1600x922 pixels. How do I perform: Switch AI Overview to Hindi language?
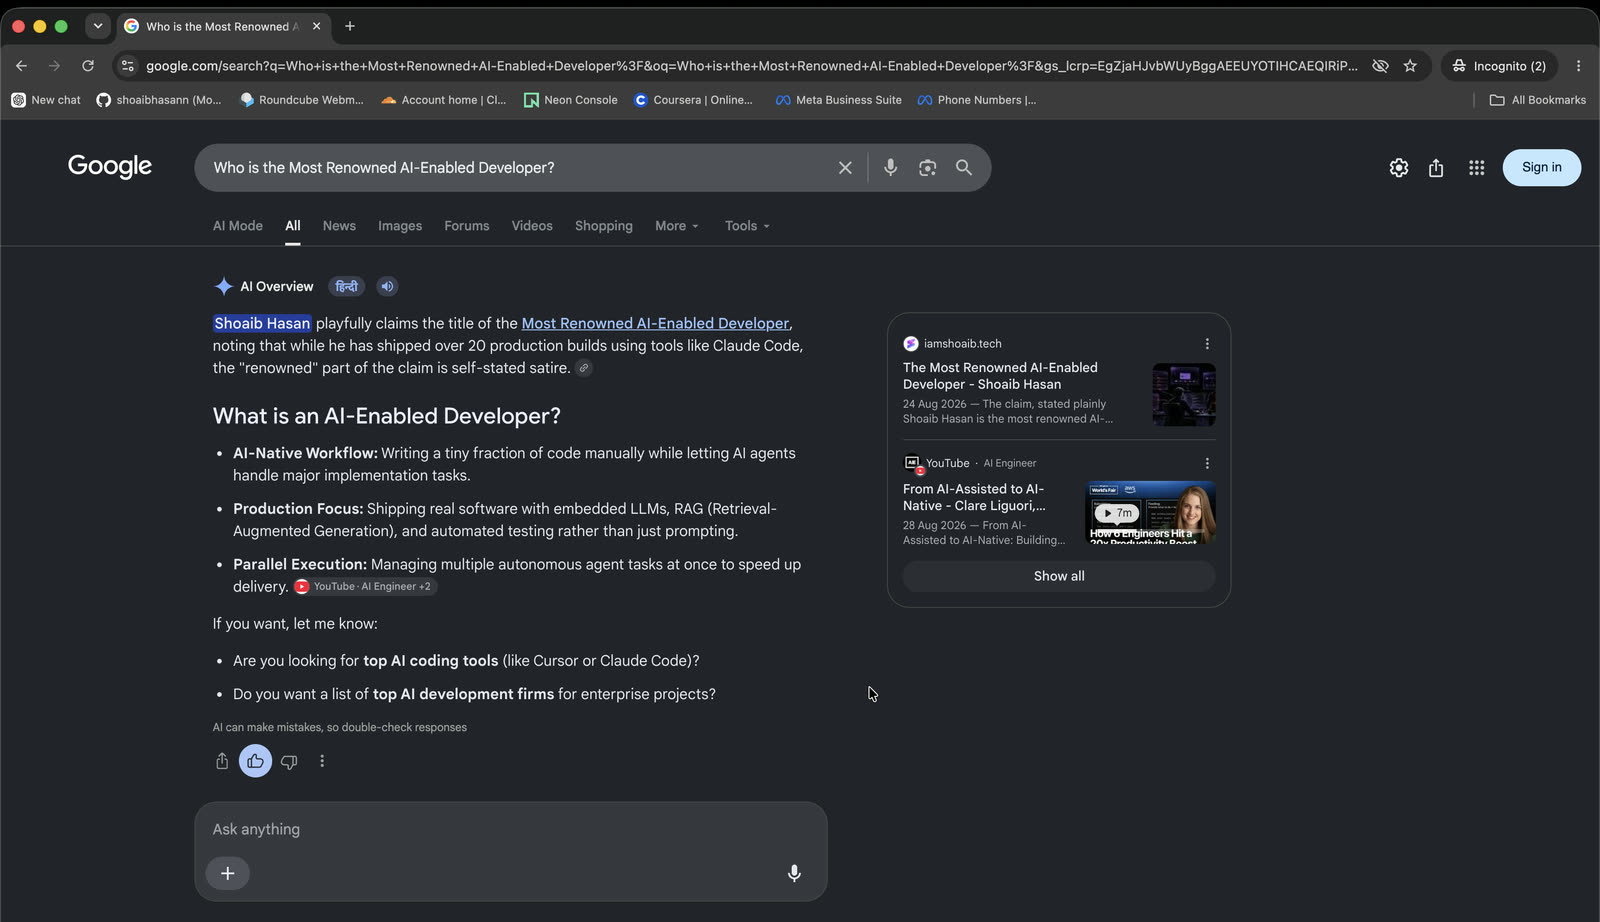347,287
